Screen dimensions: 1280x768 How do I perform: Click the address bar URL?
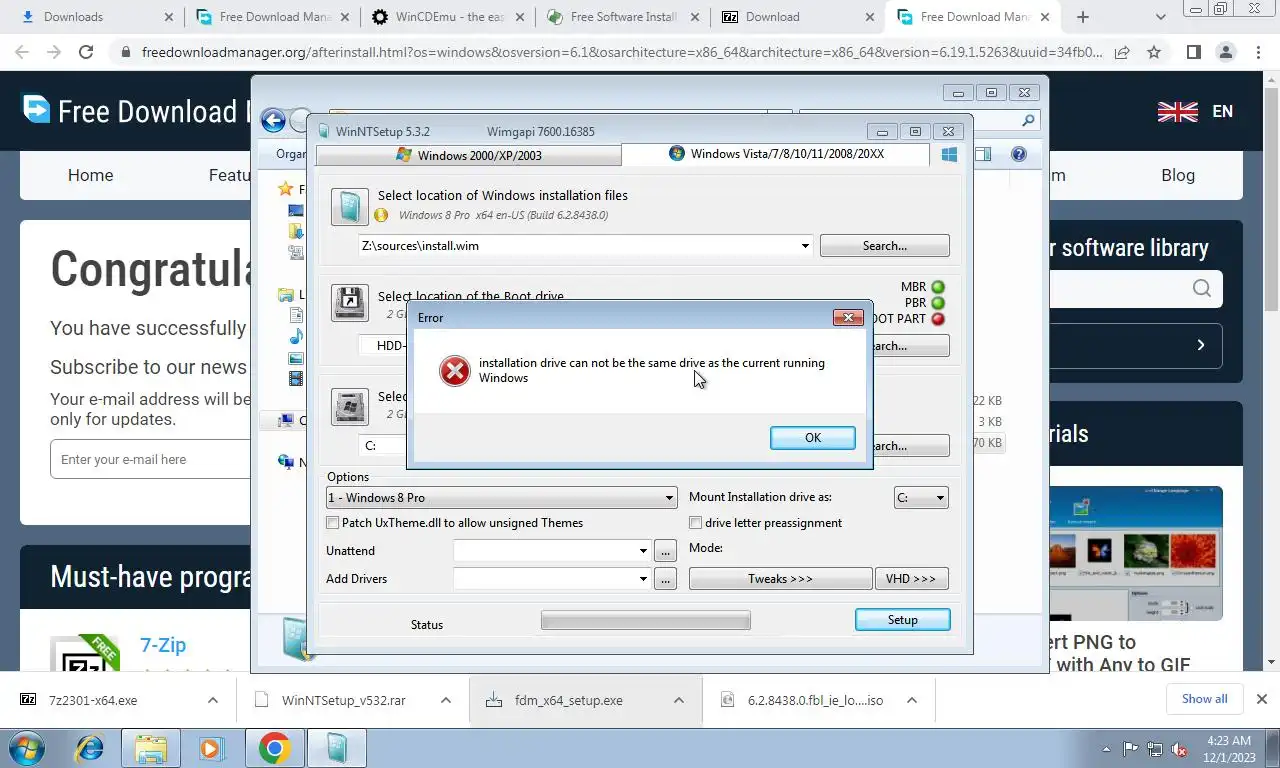[622, 52]
